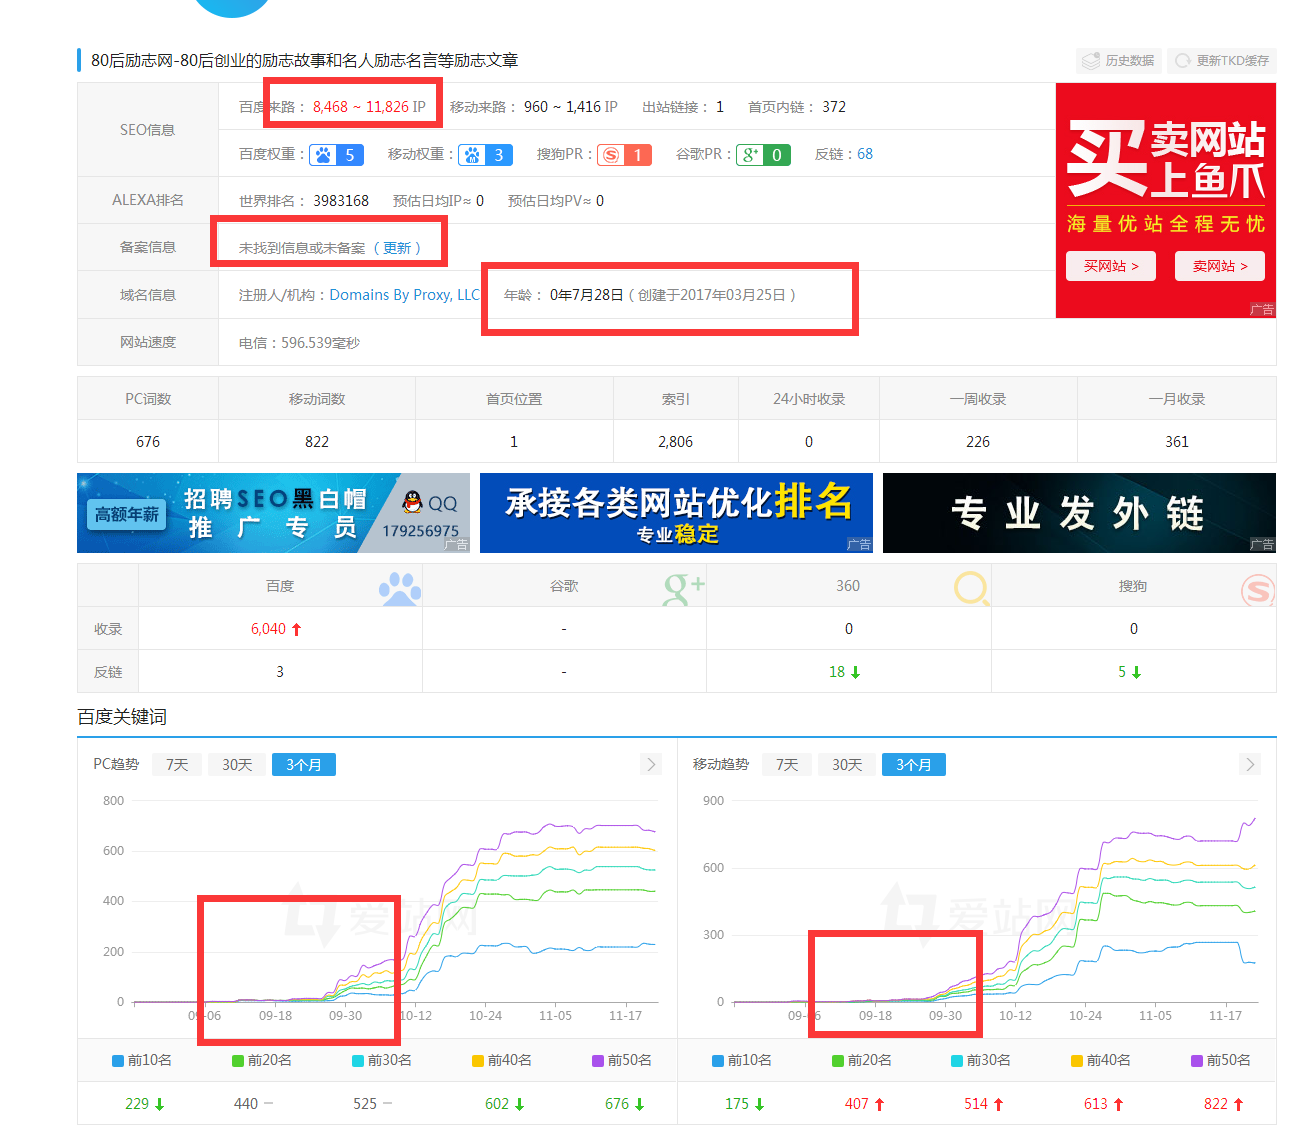Image resolution: width=1303 pixels, height=1129 pixels.
Task: Enable the 3个月 view on 移动趋势 chart
Action: pos(913,764)
